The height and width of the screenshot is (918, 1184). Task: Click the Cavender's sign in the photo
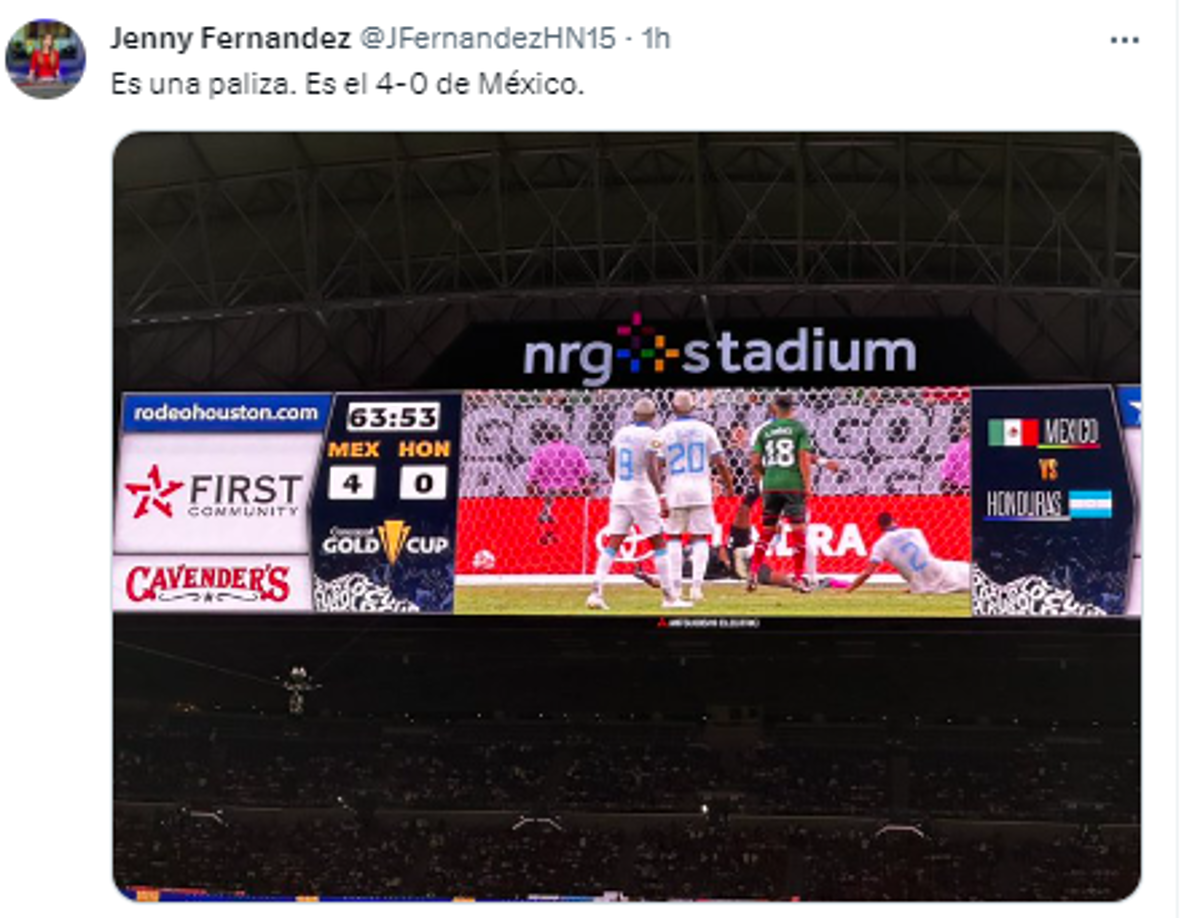(x=208, y=583)
